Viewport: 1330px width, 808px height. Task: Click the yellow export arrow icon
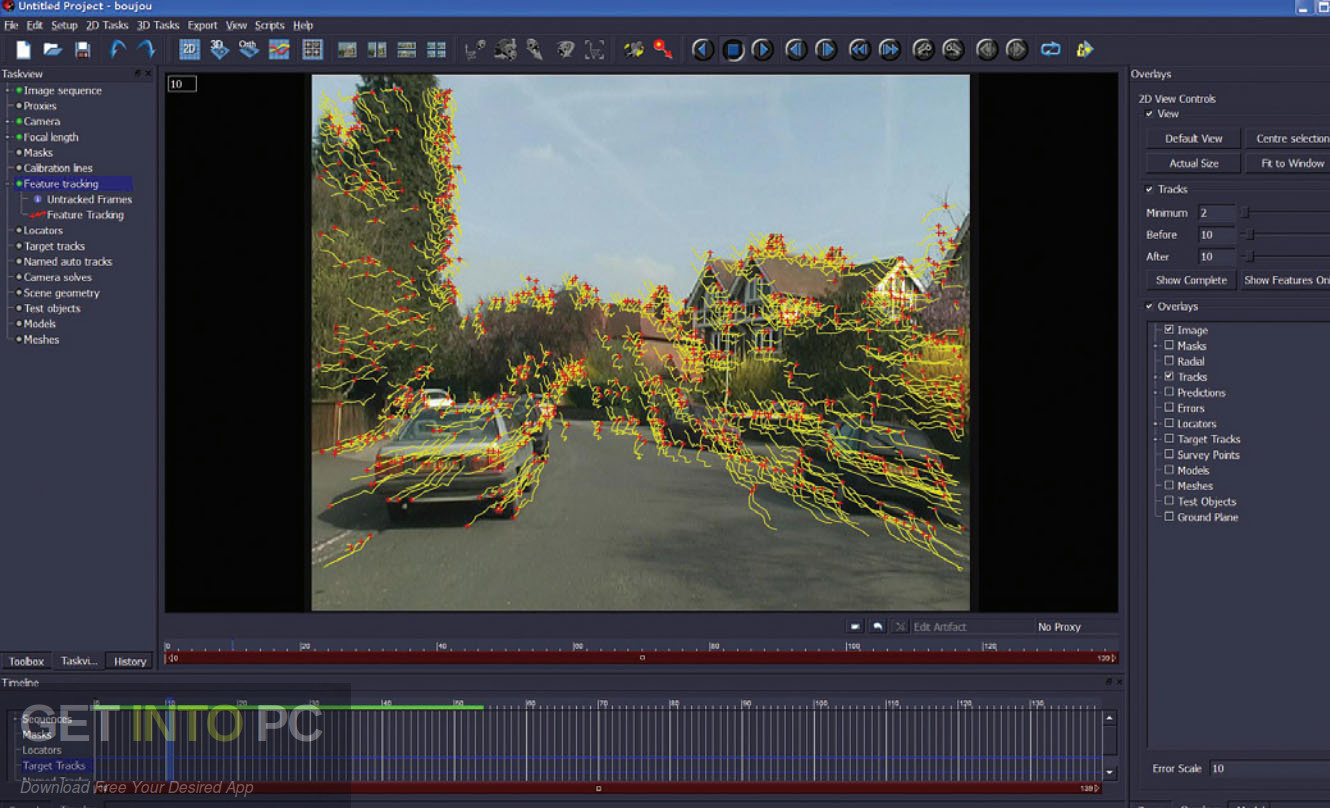(1084, 49)
